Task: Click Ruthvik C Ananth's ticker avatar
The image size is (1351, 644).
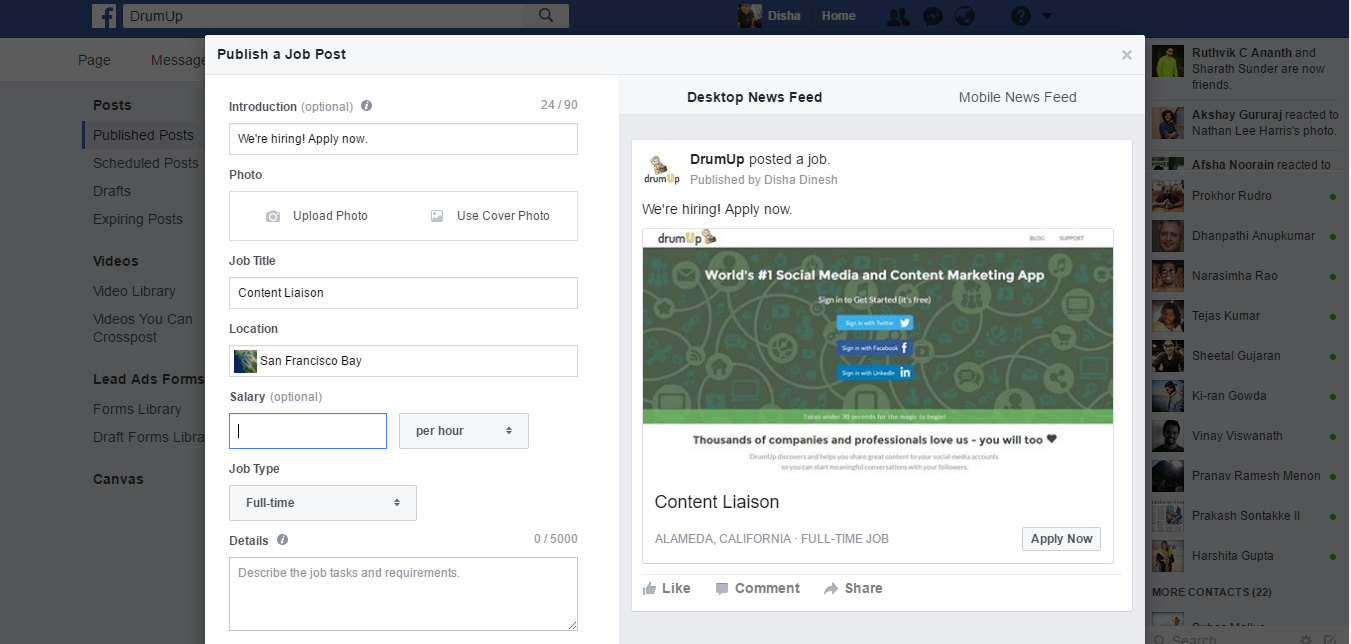Action: [x=1168, y=62]
